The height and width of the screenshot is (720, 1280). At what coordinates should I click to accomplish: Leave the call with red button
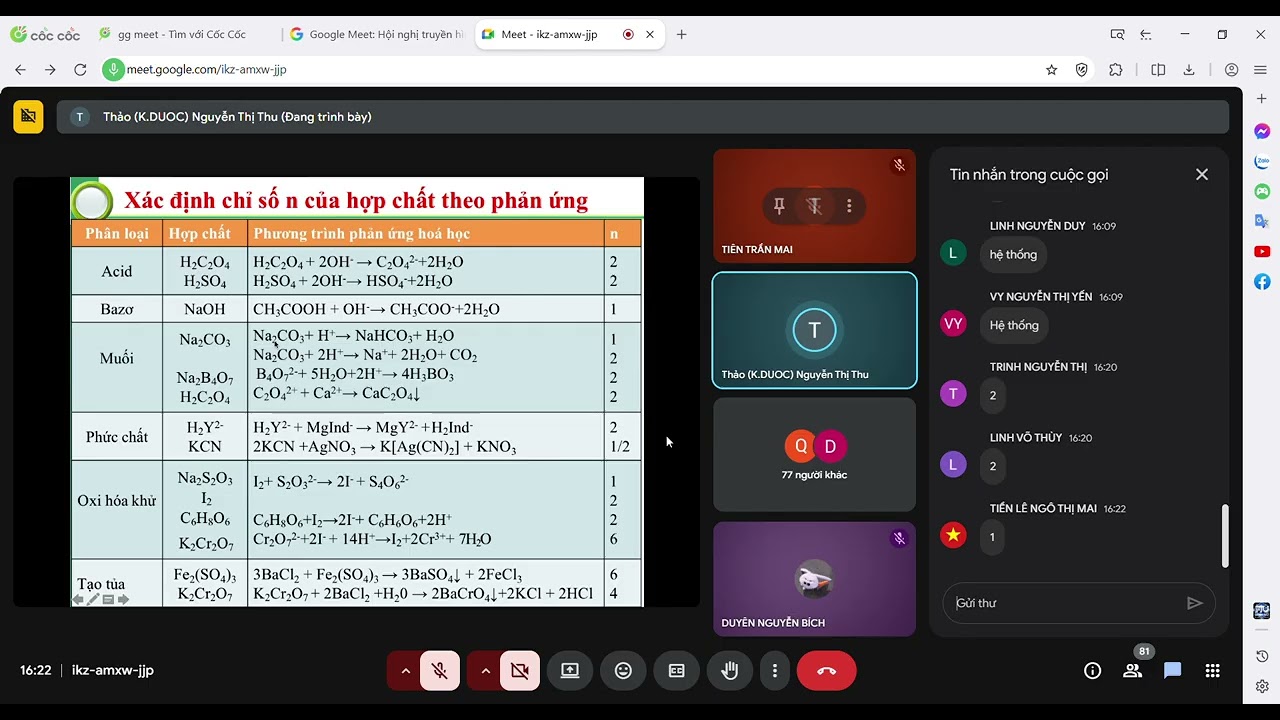[x=826, y=671]
